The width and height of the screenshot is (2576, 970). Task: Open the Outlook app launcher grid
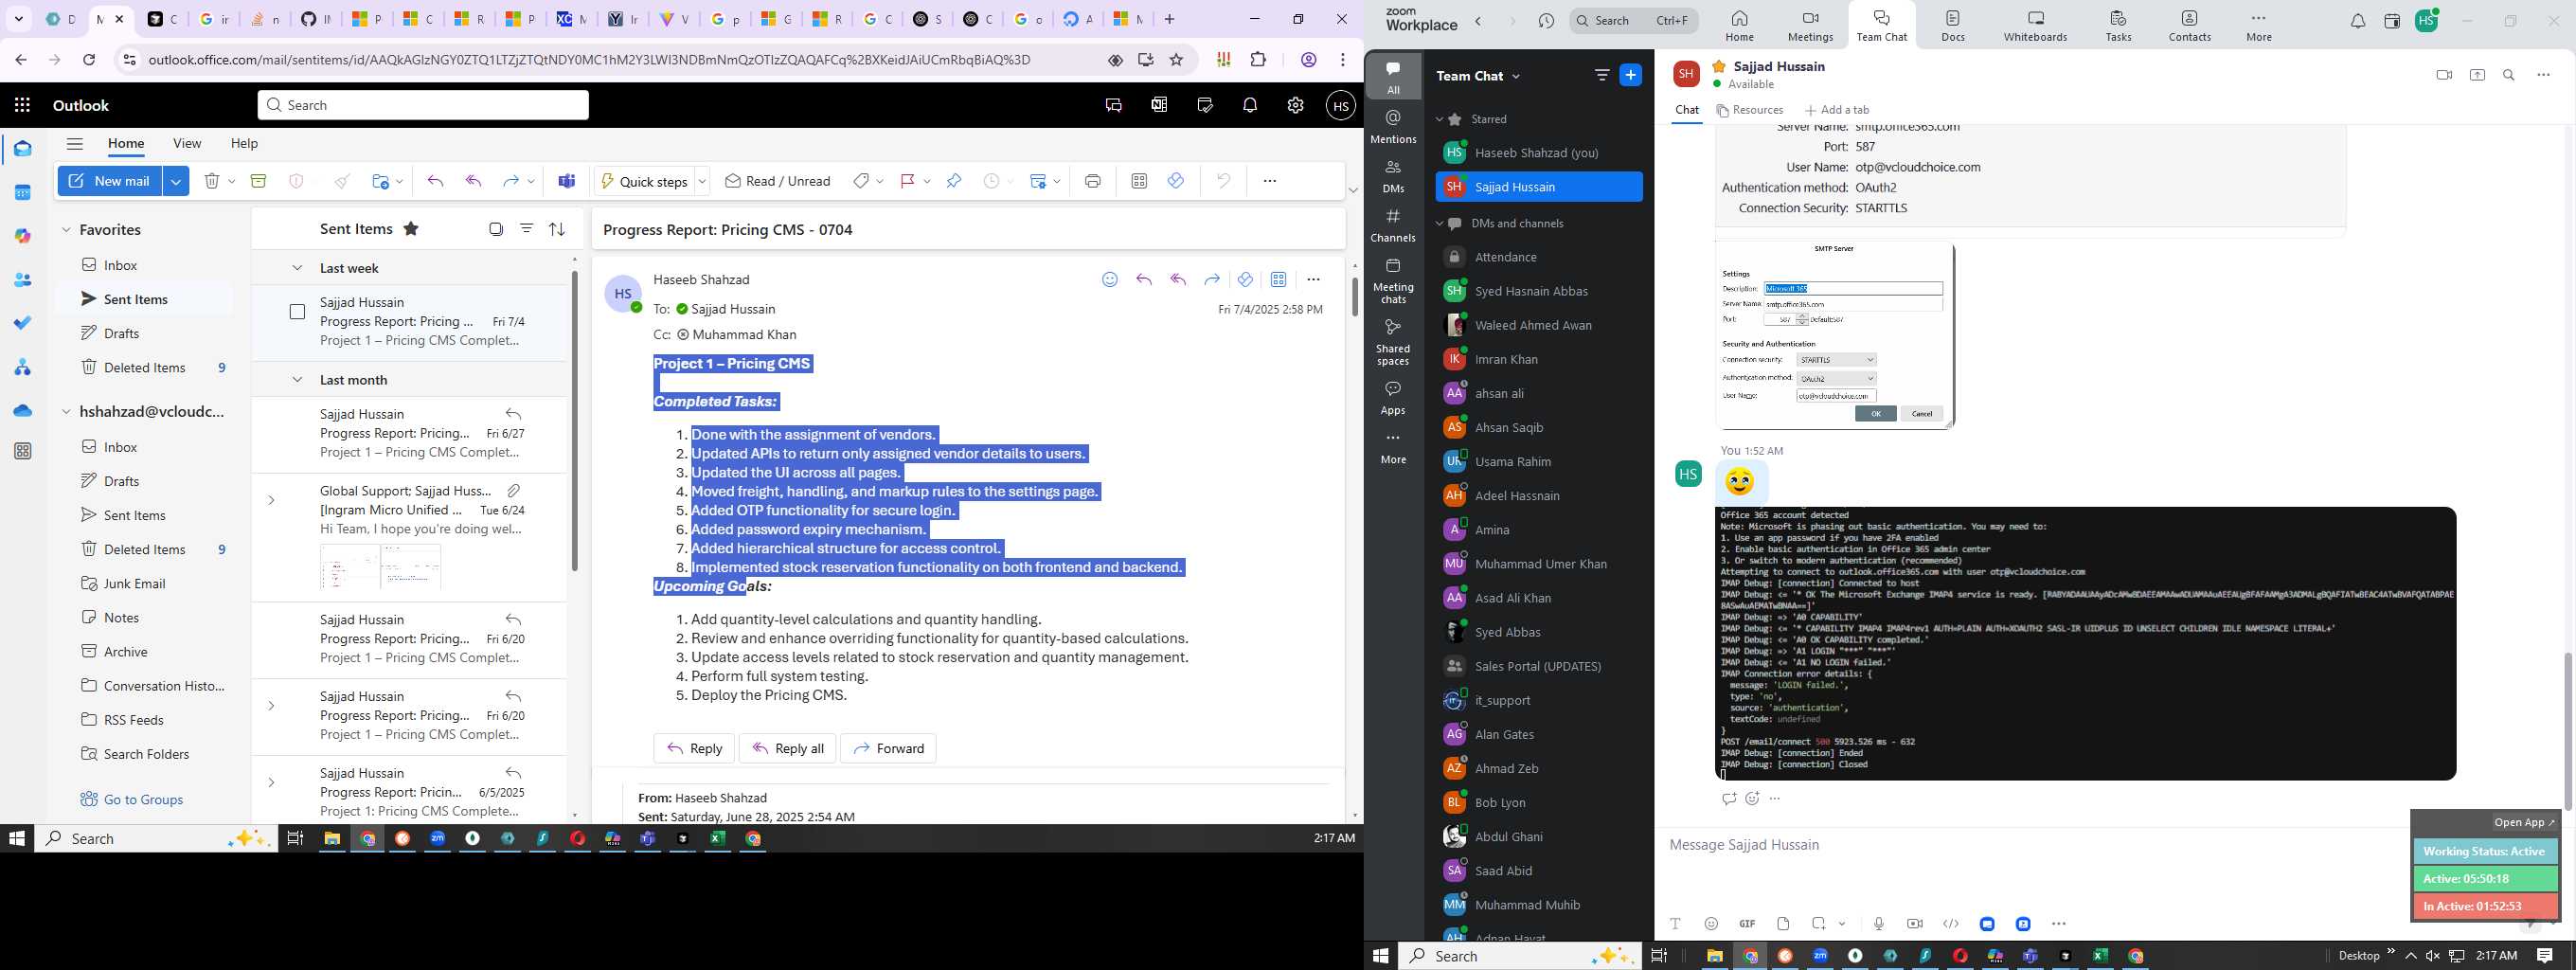(x=22, y=105)
